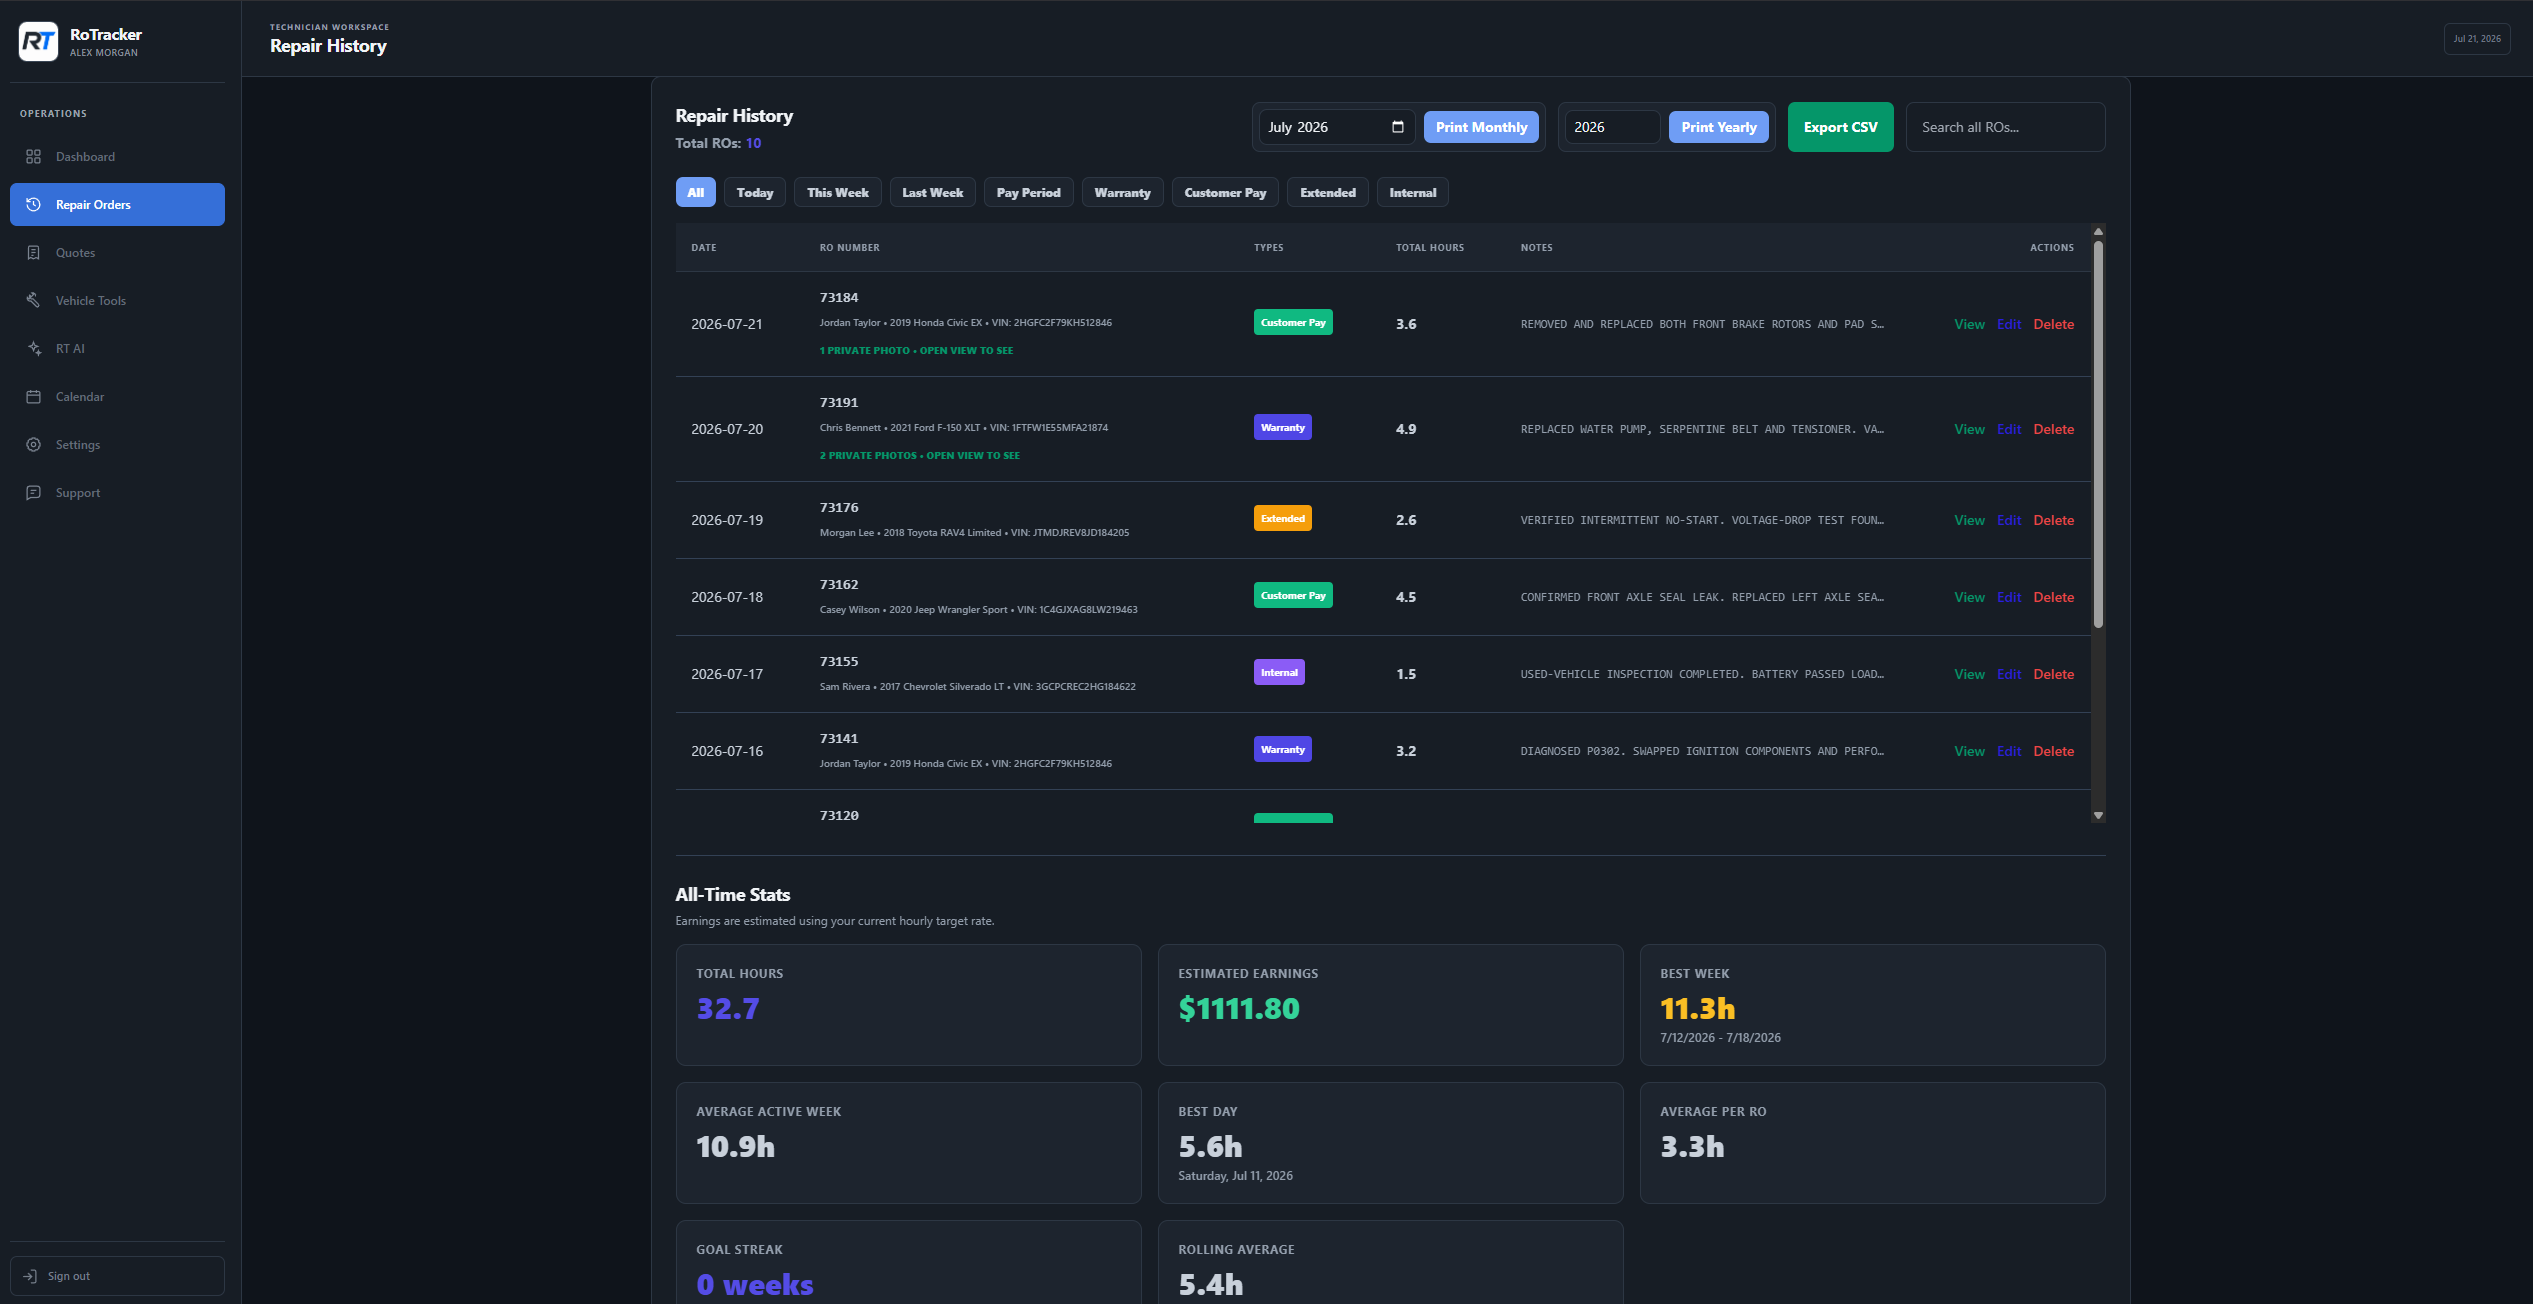Show Extended repair orders filter
Viewport: 2533px width, 1304px height.
pyautogui.click(x=1328, y=193)
